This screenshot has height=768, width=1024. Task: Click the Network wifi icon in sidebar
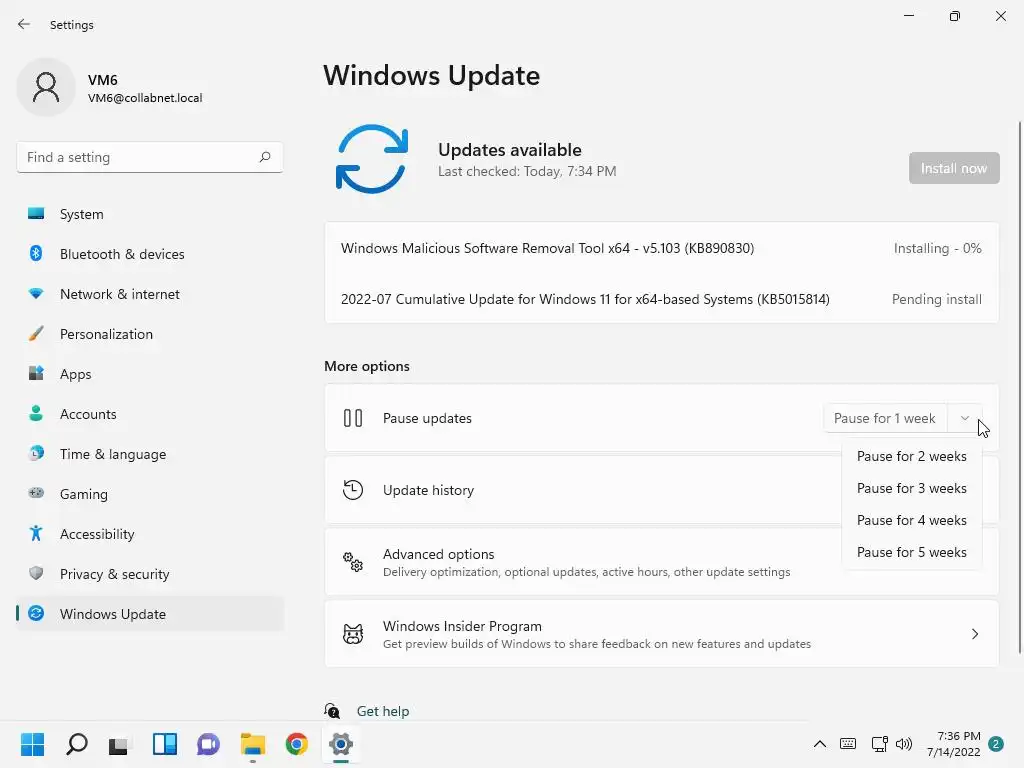point(36,294)
